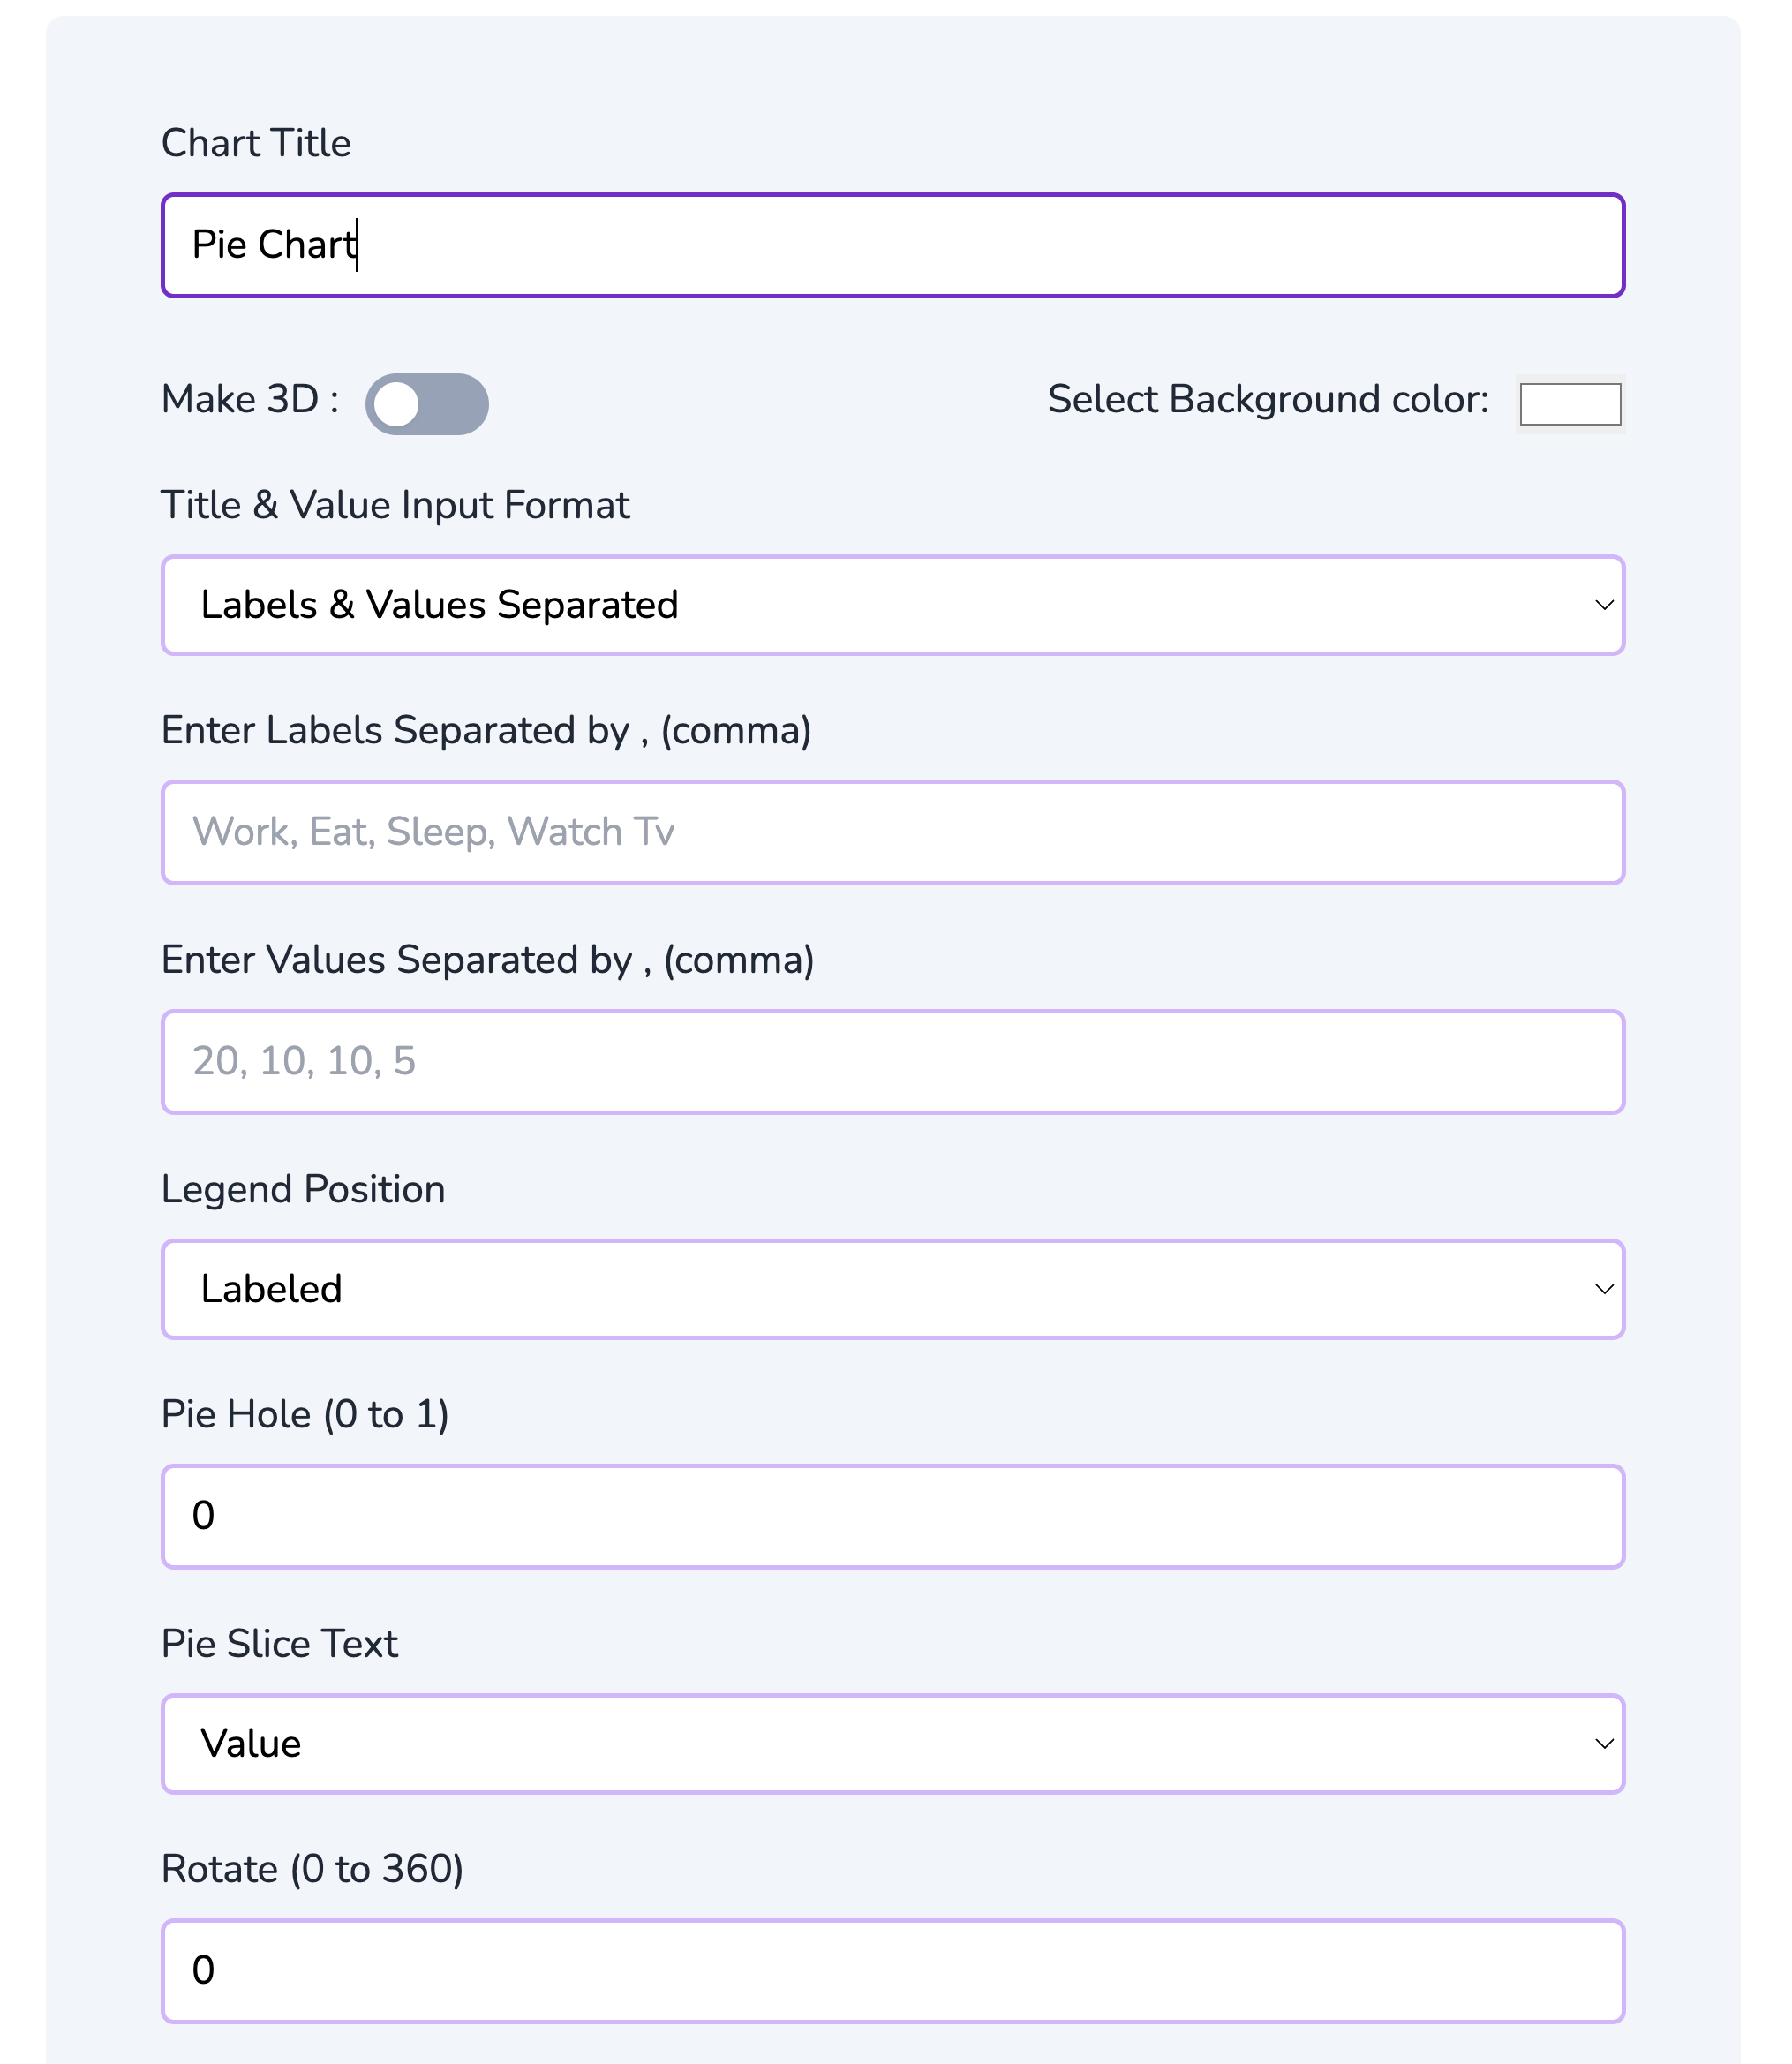Focus the Pie Hole number field
This screenshot has height=2064, width=1792.
(x=892, y=1516)
